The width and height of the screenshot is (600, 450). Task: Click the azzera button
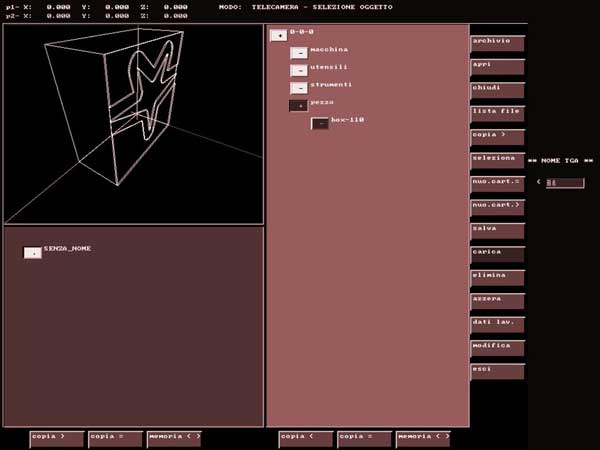click(497, 302)
